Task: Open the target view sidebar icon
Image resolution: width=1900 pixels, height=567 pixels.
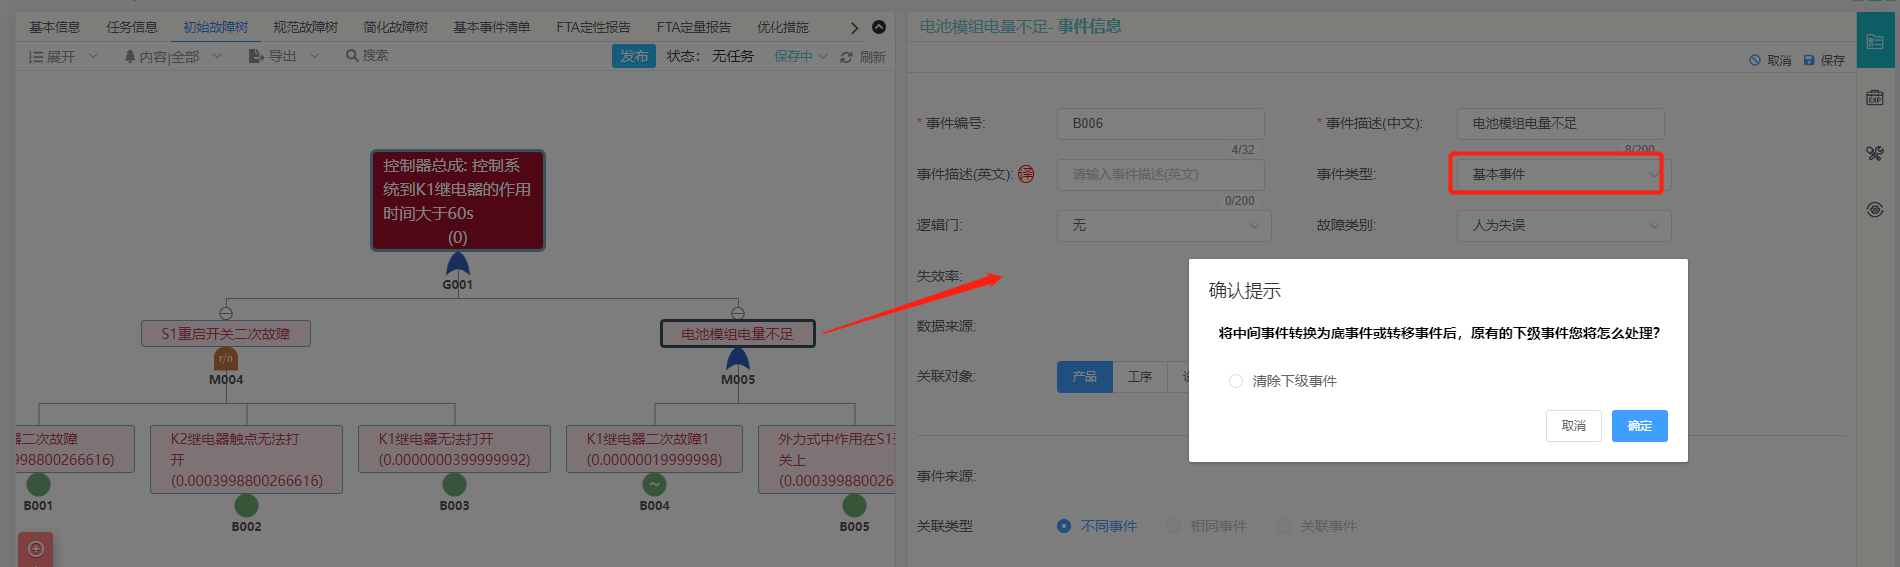Action: point(1875,209)
